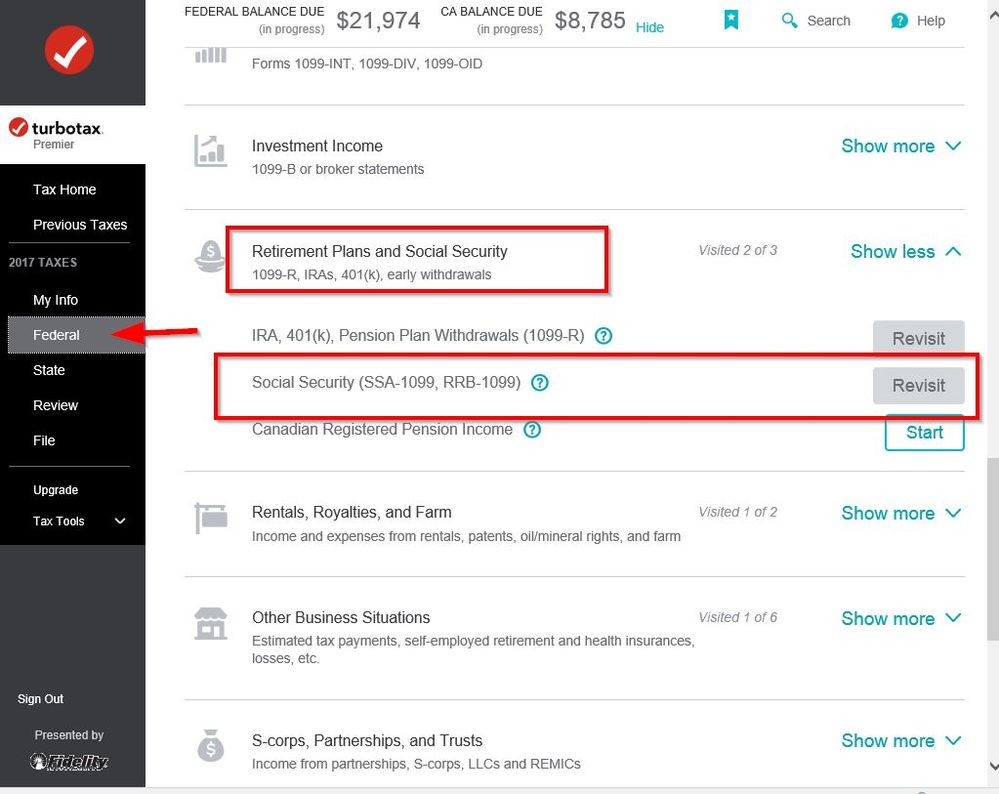Click help icon beside Canadian Registered Pension
The image size is (999, 794).
pyautogui.click(x=532, y=429)
